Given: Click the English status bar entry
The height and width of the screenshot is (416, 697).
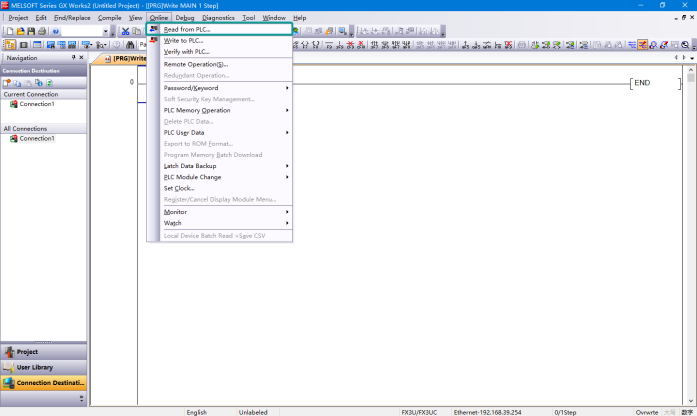Looking at the screenshot, I should point(196,412).
